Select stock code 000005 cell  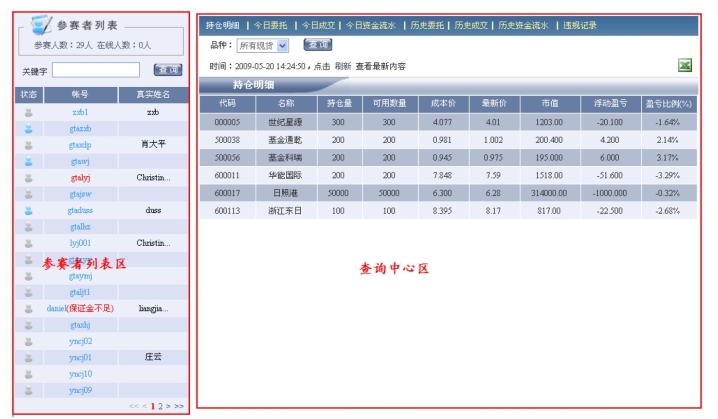tap(228, 122)
